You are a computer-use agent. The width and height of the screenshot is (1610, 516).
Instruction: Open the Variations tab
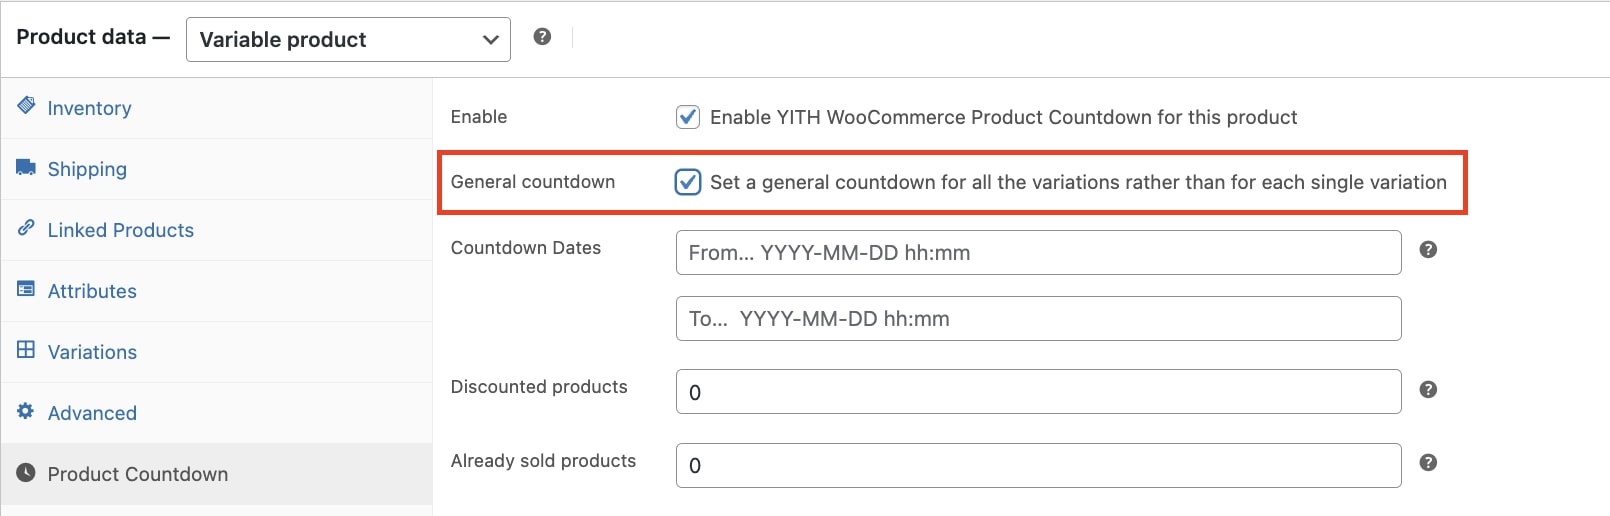point(92,352)
